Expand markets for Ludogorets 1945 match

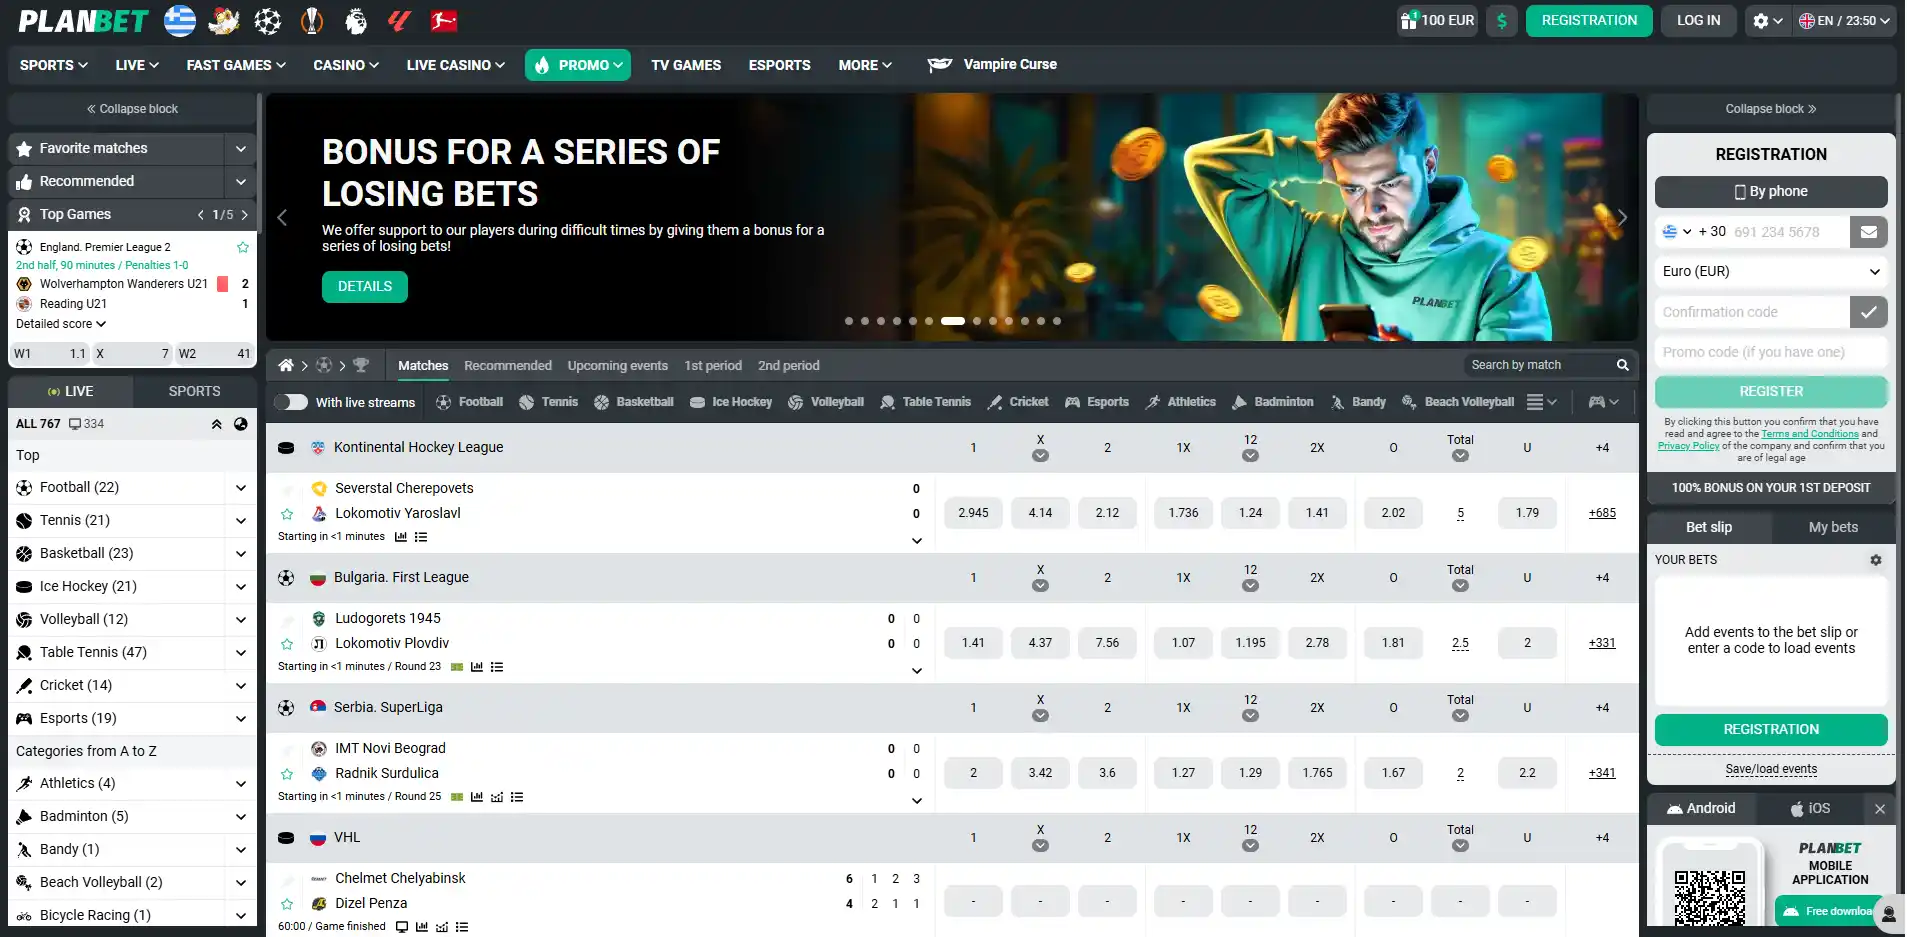[916, 671]
